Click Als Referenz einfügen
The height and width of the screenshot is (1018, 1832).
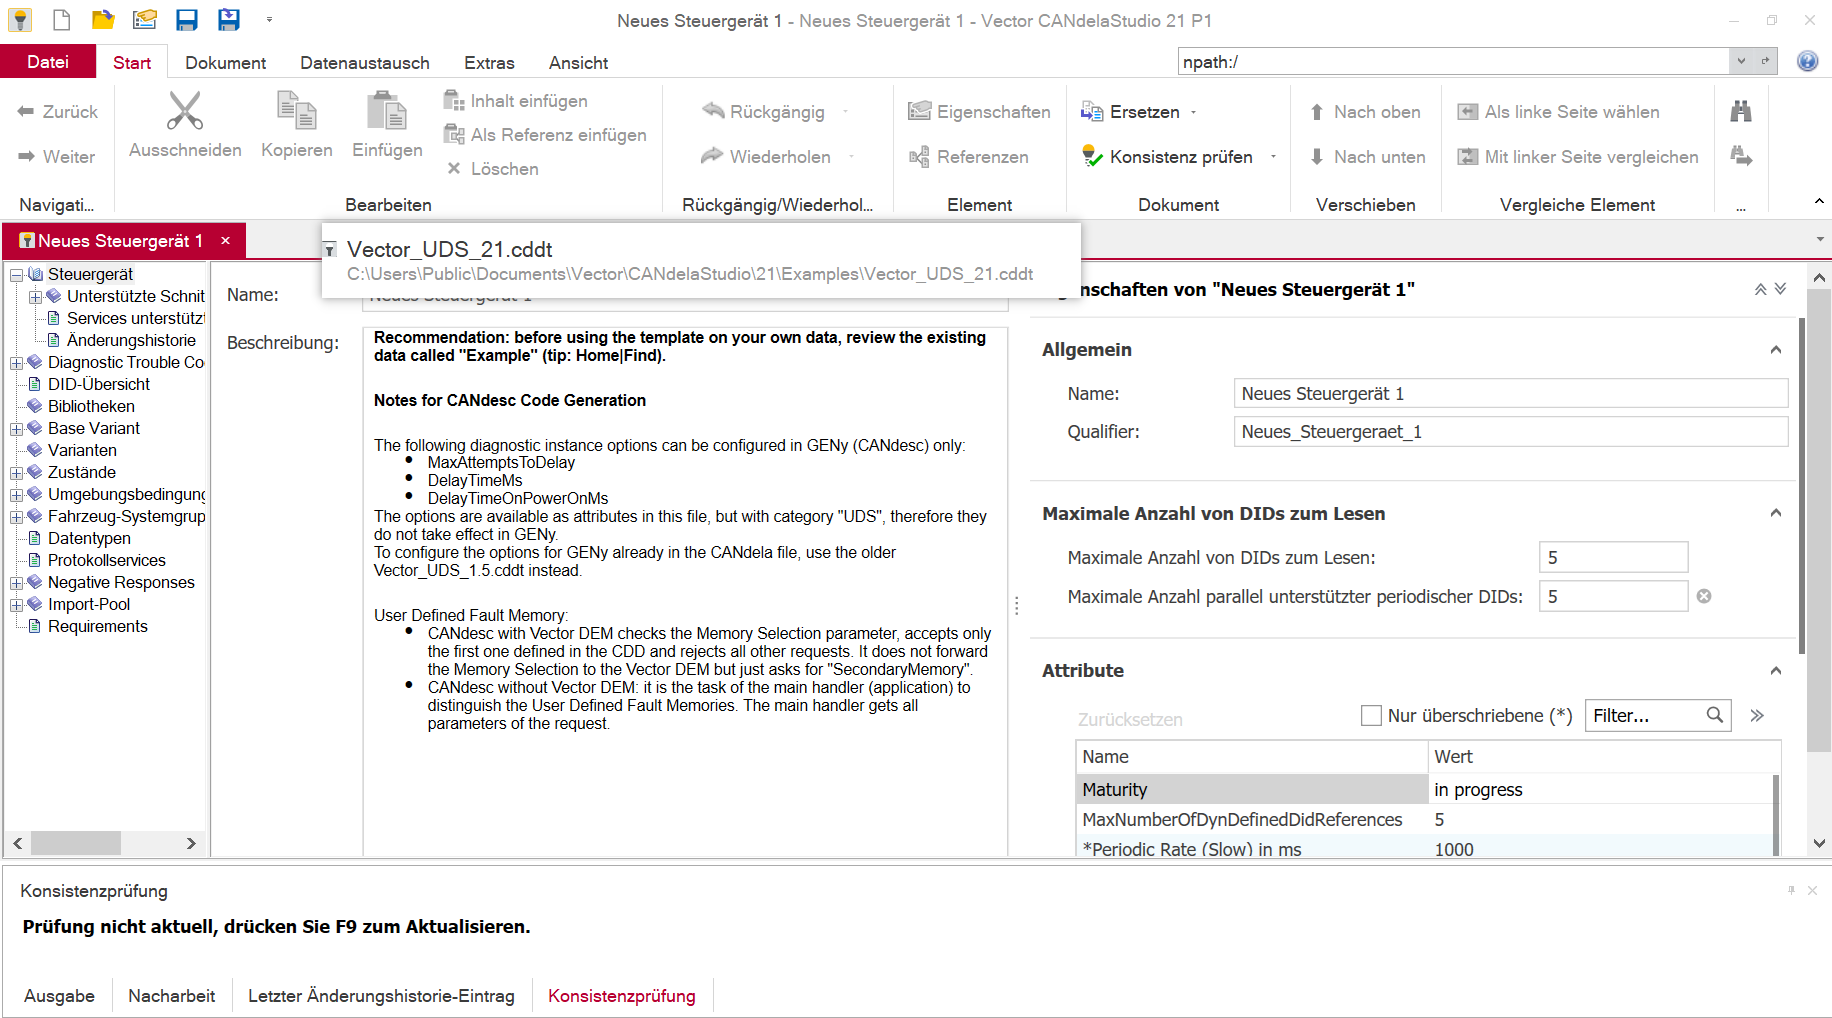[x=546, y=135]
